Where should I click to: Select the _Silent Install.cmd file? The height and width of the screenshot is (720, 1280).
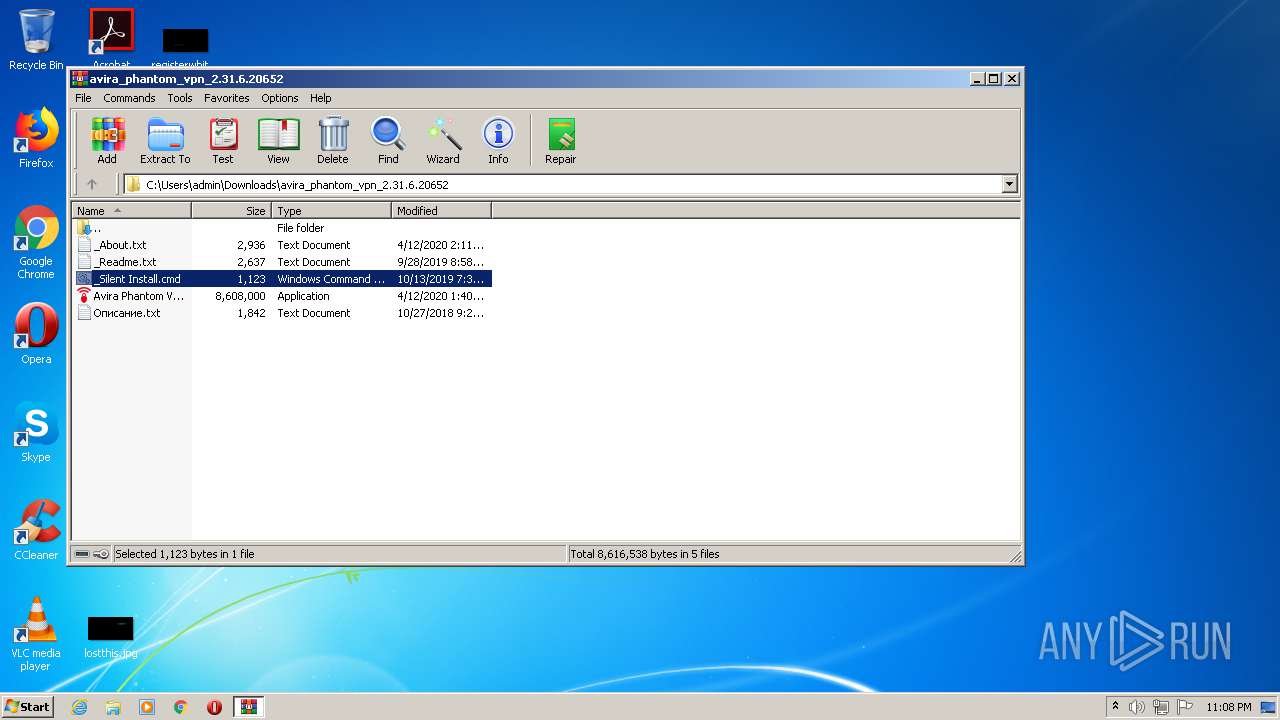(x=282, y=279)
